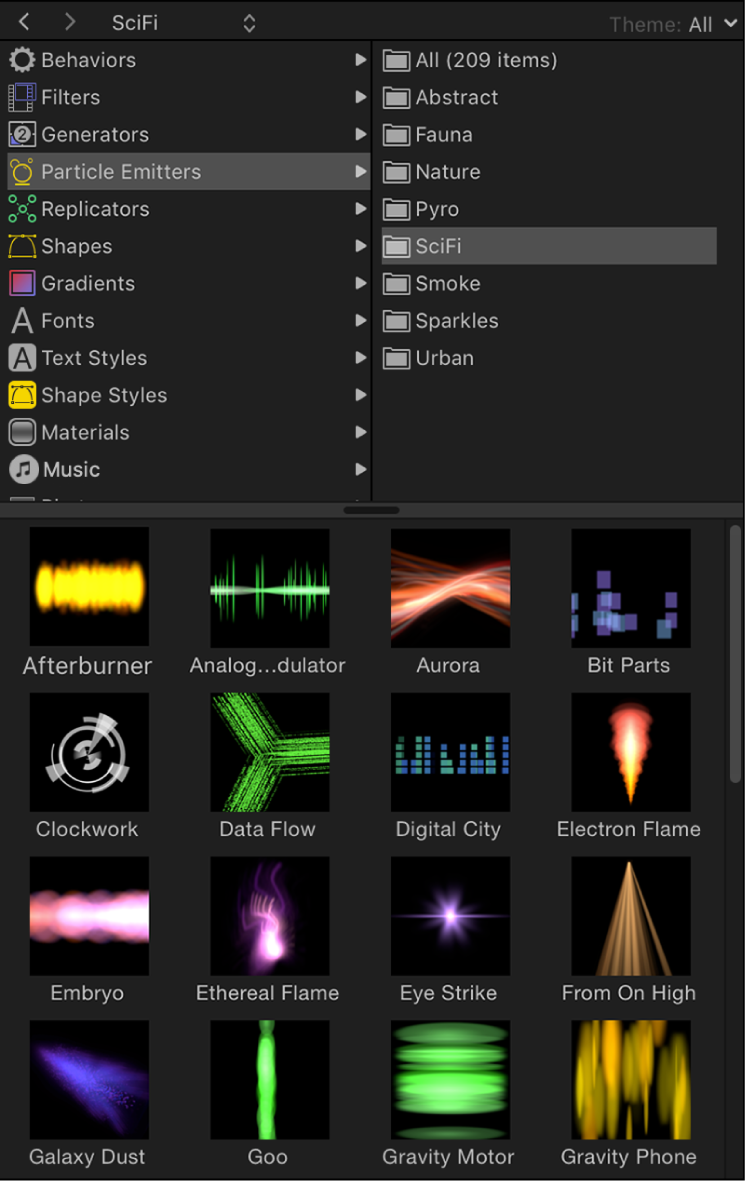Screen dimensions: 747x1181
Task: Select the Embryo emitter thumbnail
Action: coord(89,916)
